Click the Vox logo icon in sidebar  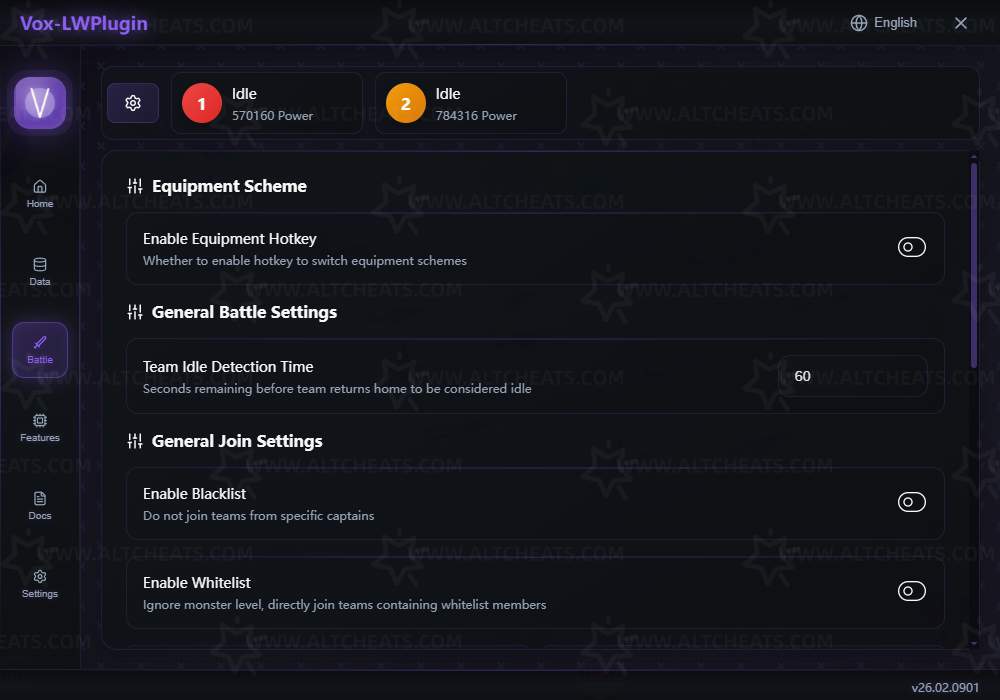tap(40, 103)
